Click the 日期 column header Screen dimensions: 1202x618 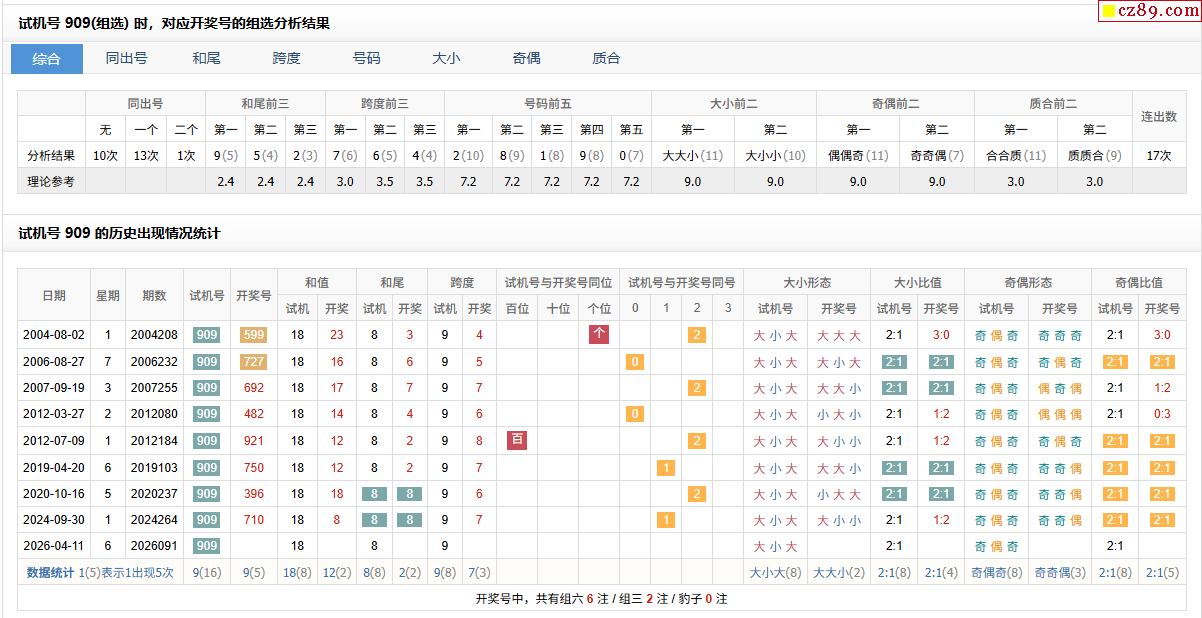click(x=54, y=295)
